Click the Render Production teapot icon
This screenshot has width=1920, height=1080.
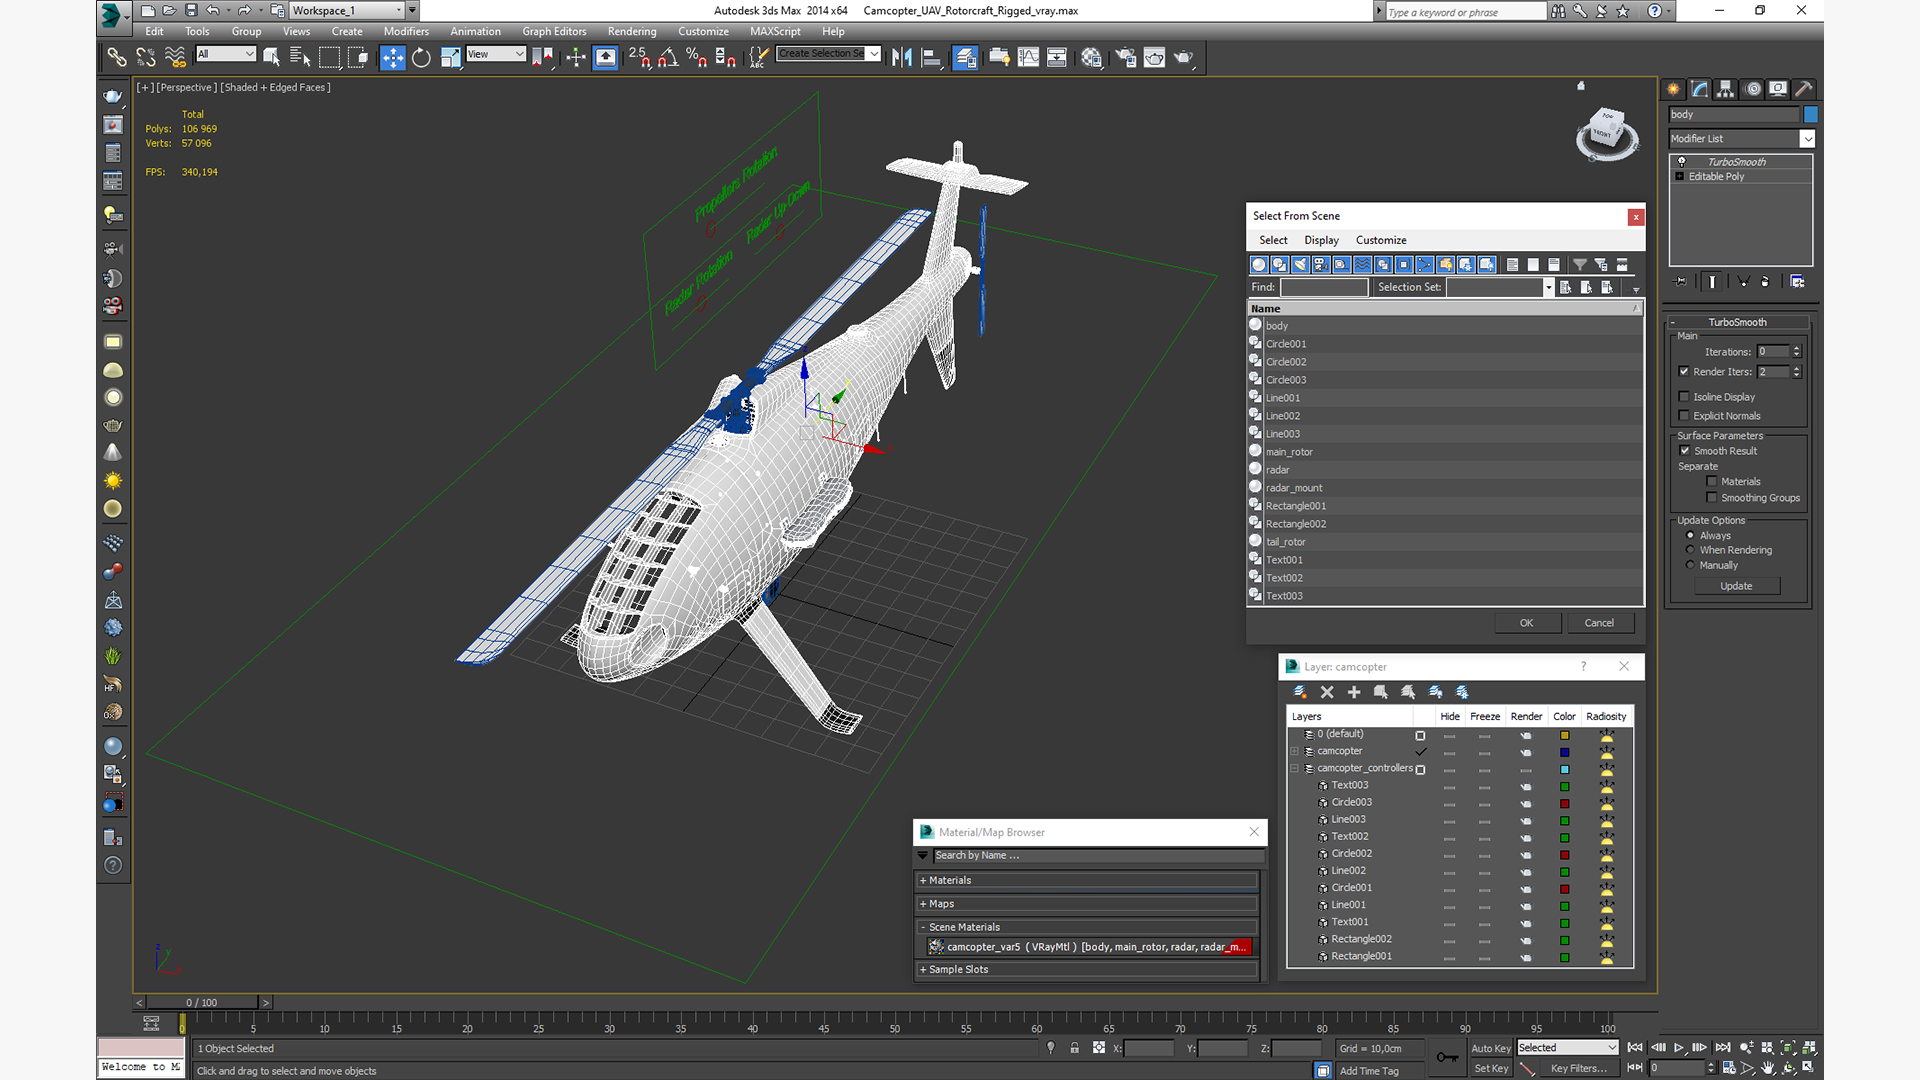coord(1184,57)
